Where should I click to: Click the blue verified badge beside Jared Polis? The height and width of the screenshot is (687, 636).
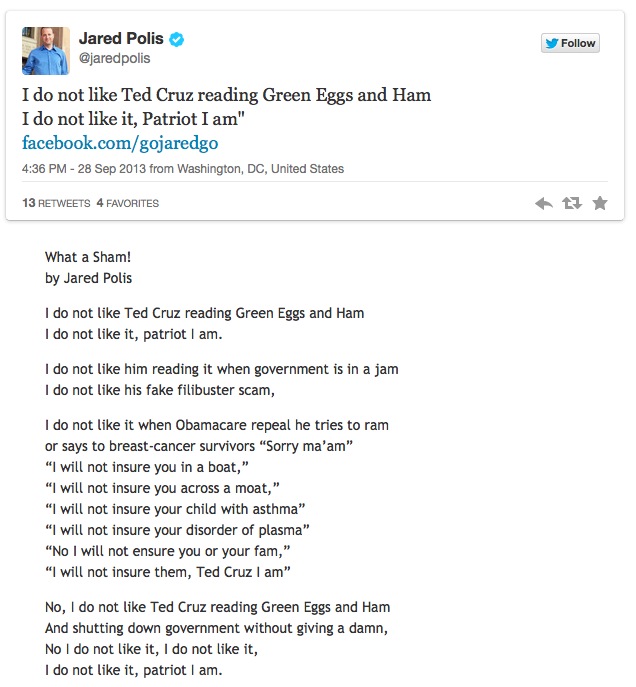tap(177, 40)
